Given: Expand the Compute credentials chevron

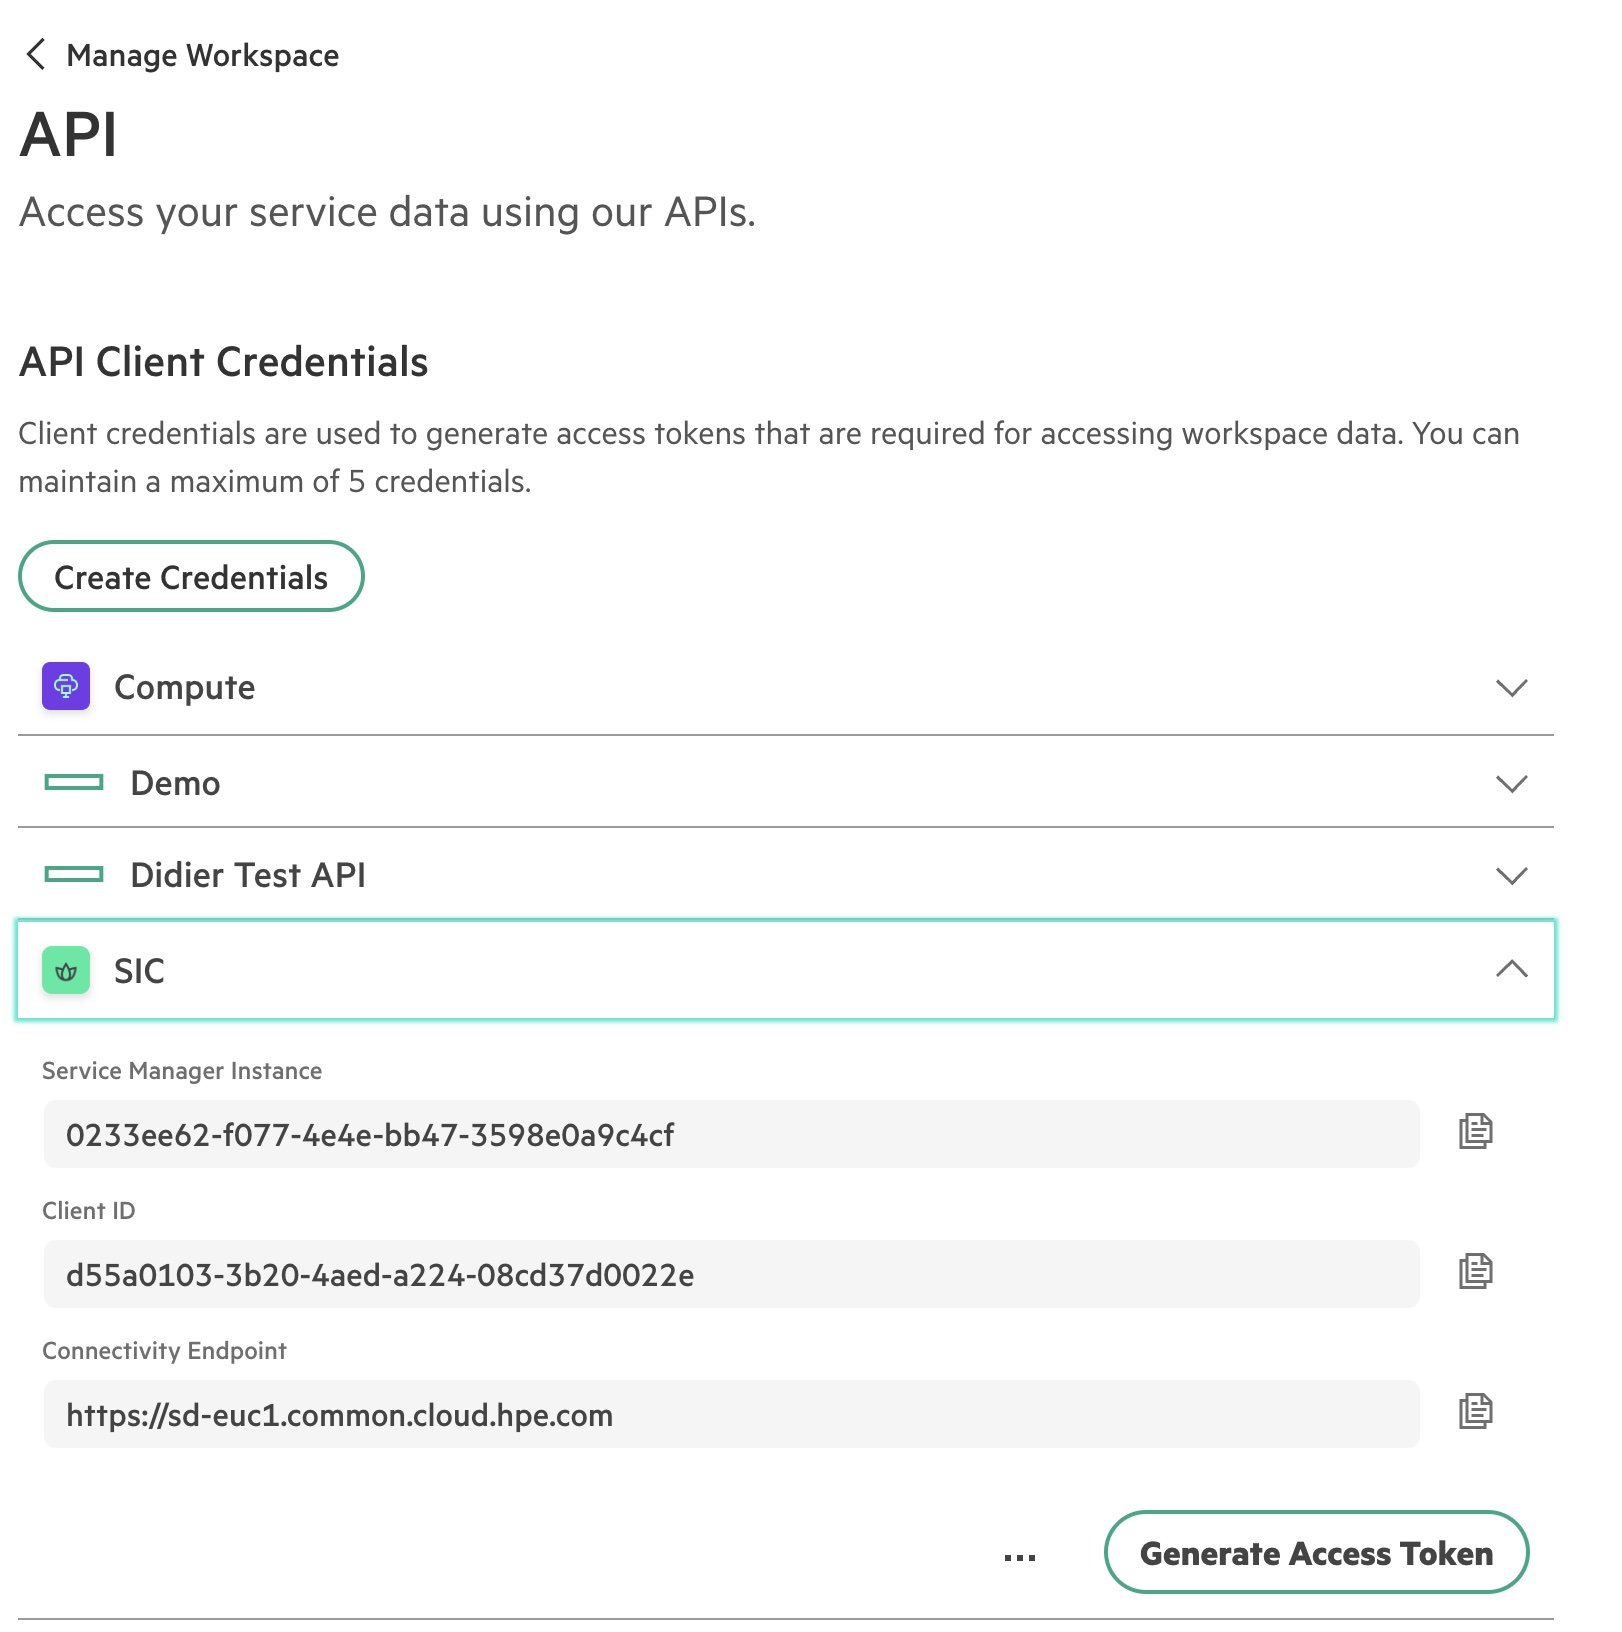Looking at the screenshot, I should click(1511, 688).
